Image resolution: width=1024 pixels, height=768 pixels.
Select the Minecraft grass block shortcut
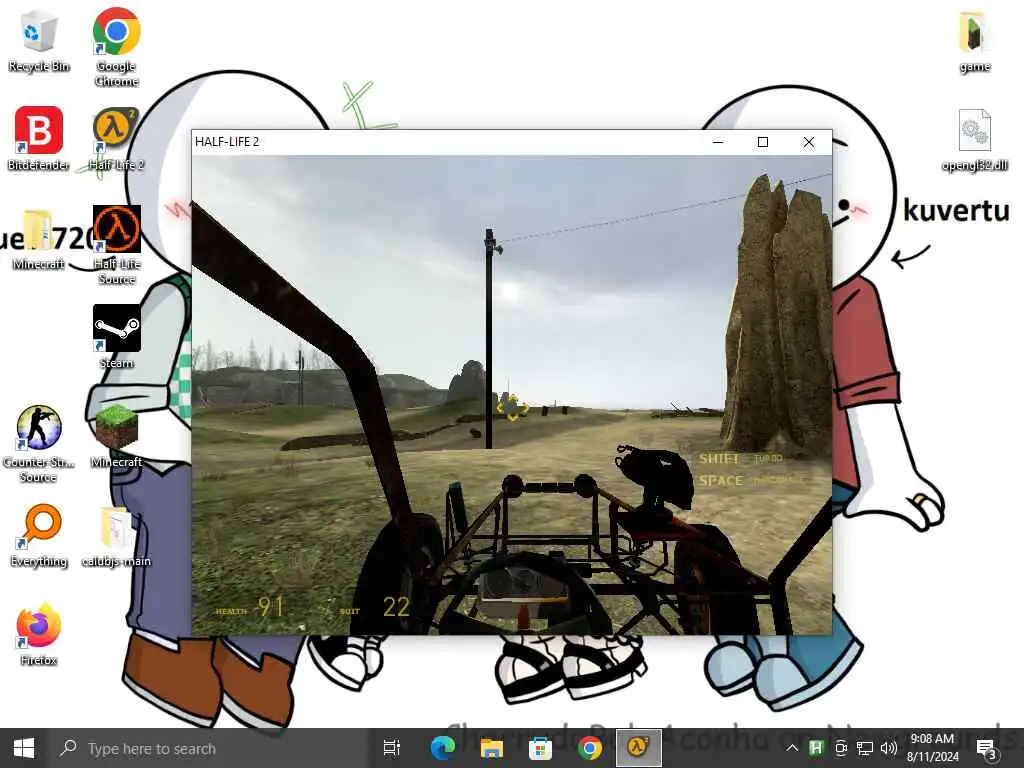tap(116, 436)
